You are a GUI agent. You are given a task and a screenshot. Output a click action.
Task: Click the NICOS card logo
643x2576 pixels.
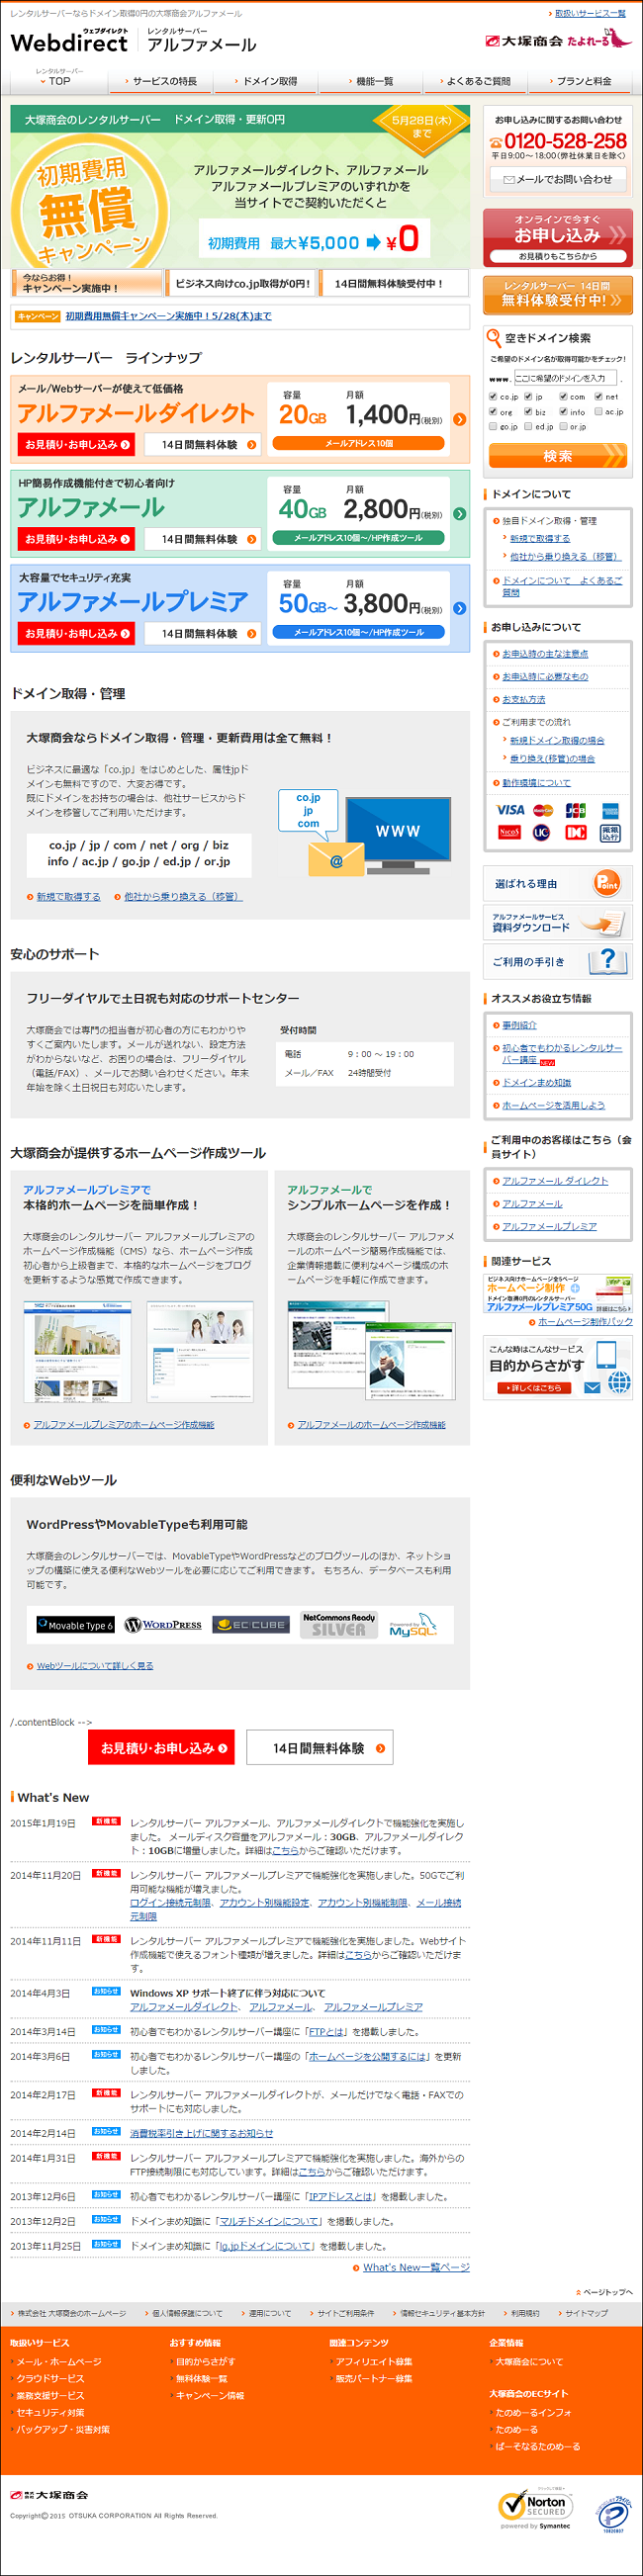[x=509, y=832]
